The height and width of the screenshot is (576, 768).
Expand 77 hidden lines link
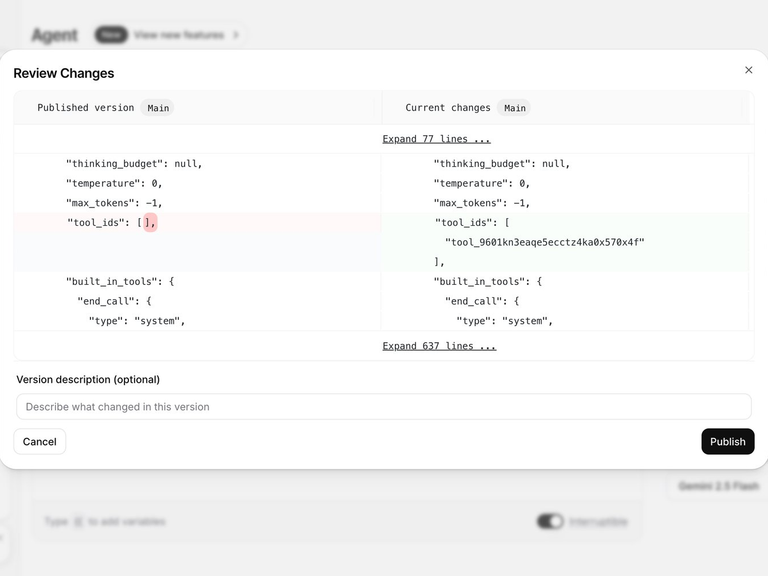click(436, 139)
